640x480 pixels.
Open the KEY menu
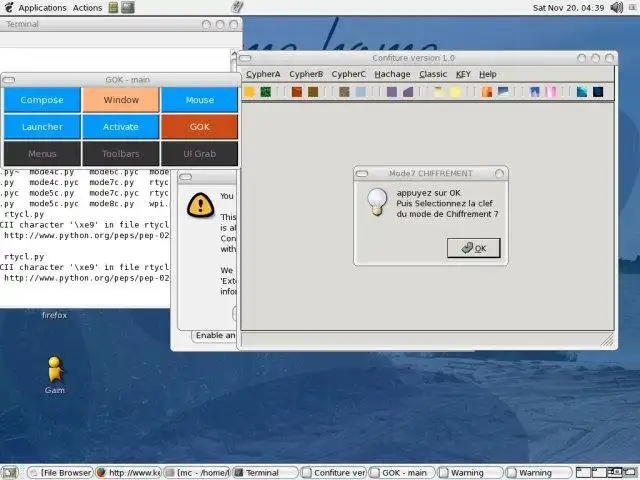(x=463, y=74)
